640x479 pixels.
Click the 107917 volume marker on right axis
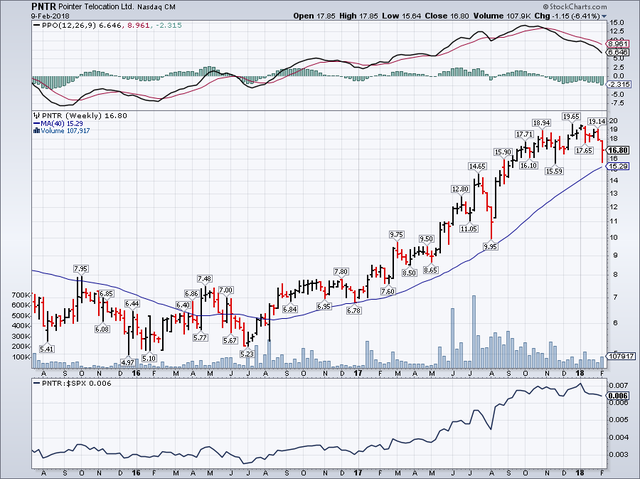coord(620,356)
